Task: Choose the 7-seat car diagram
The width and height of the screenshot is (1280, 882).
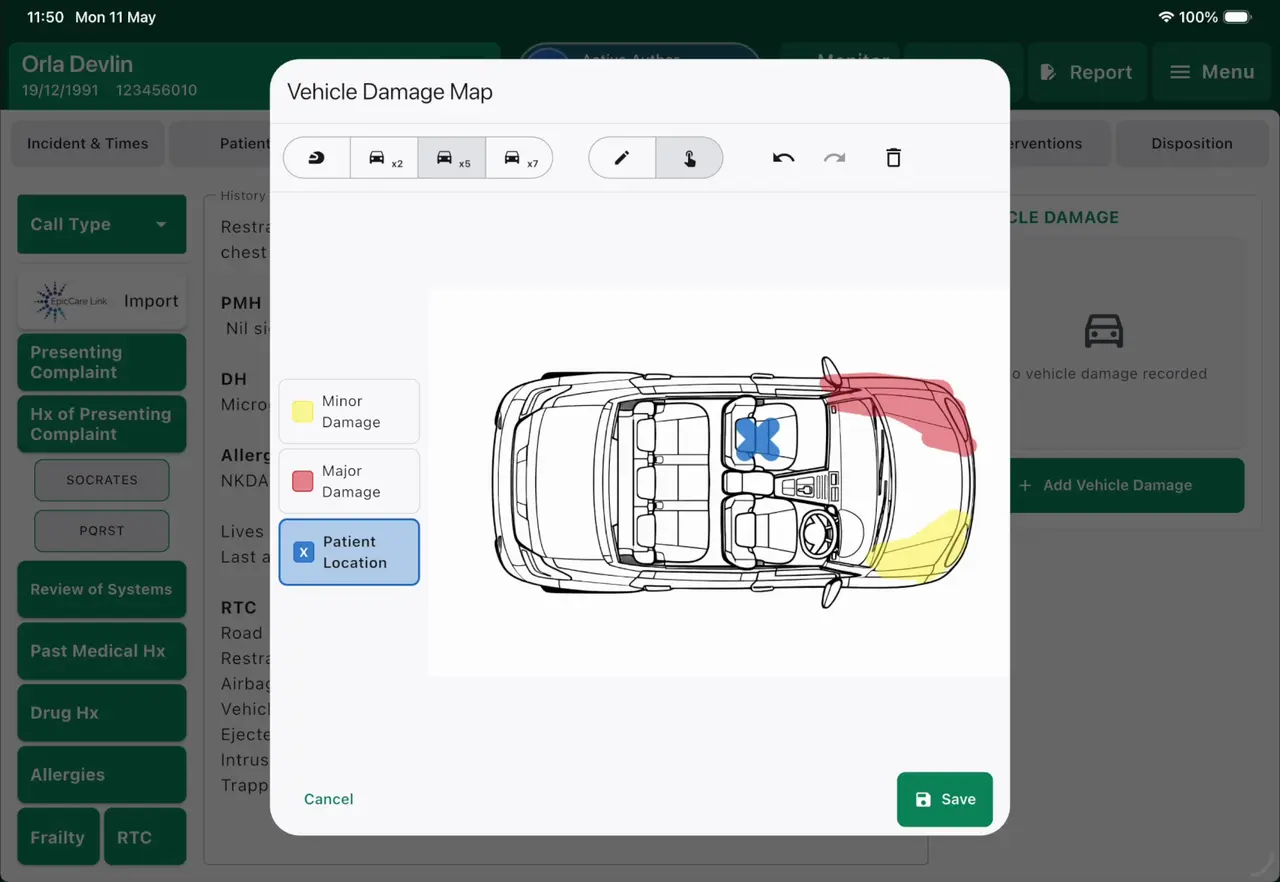Action: click(519, 158)
